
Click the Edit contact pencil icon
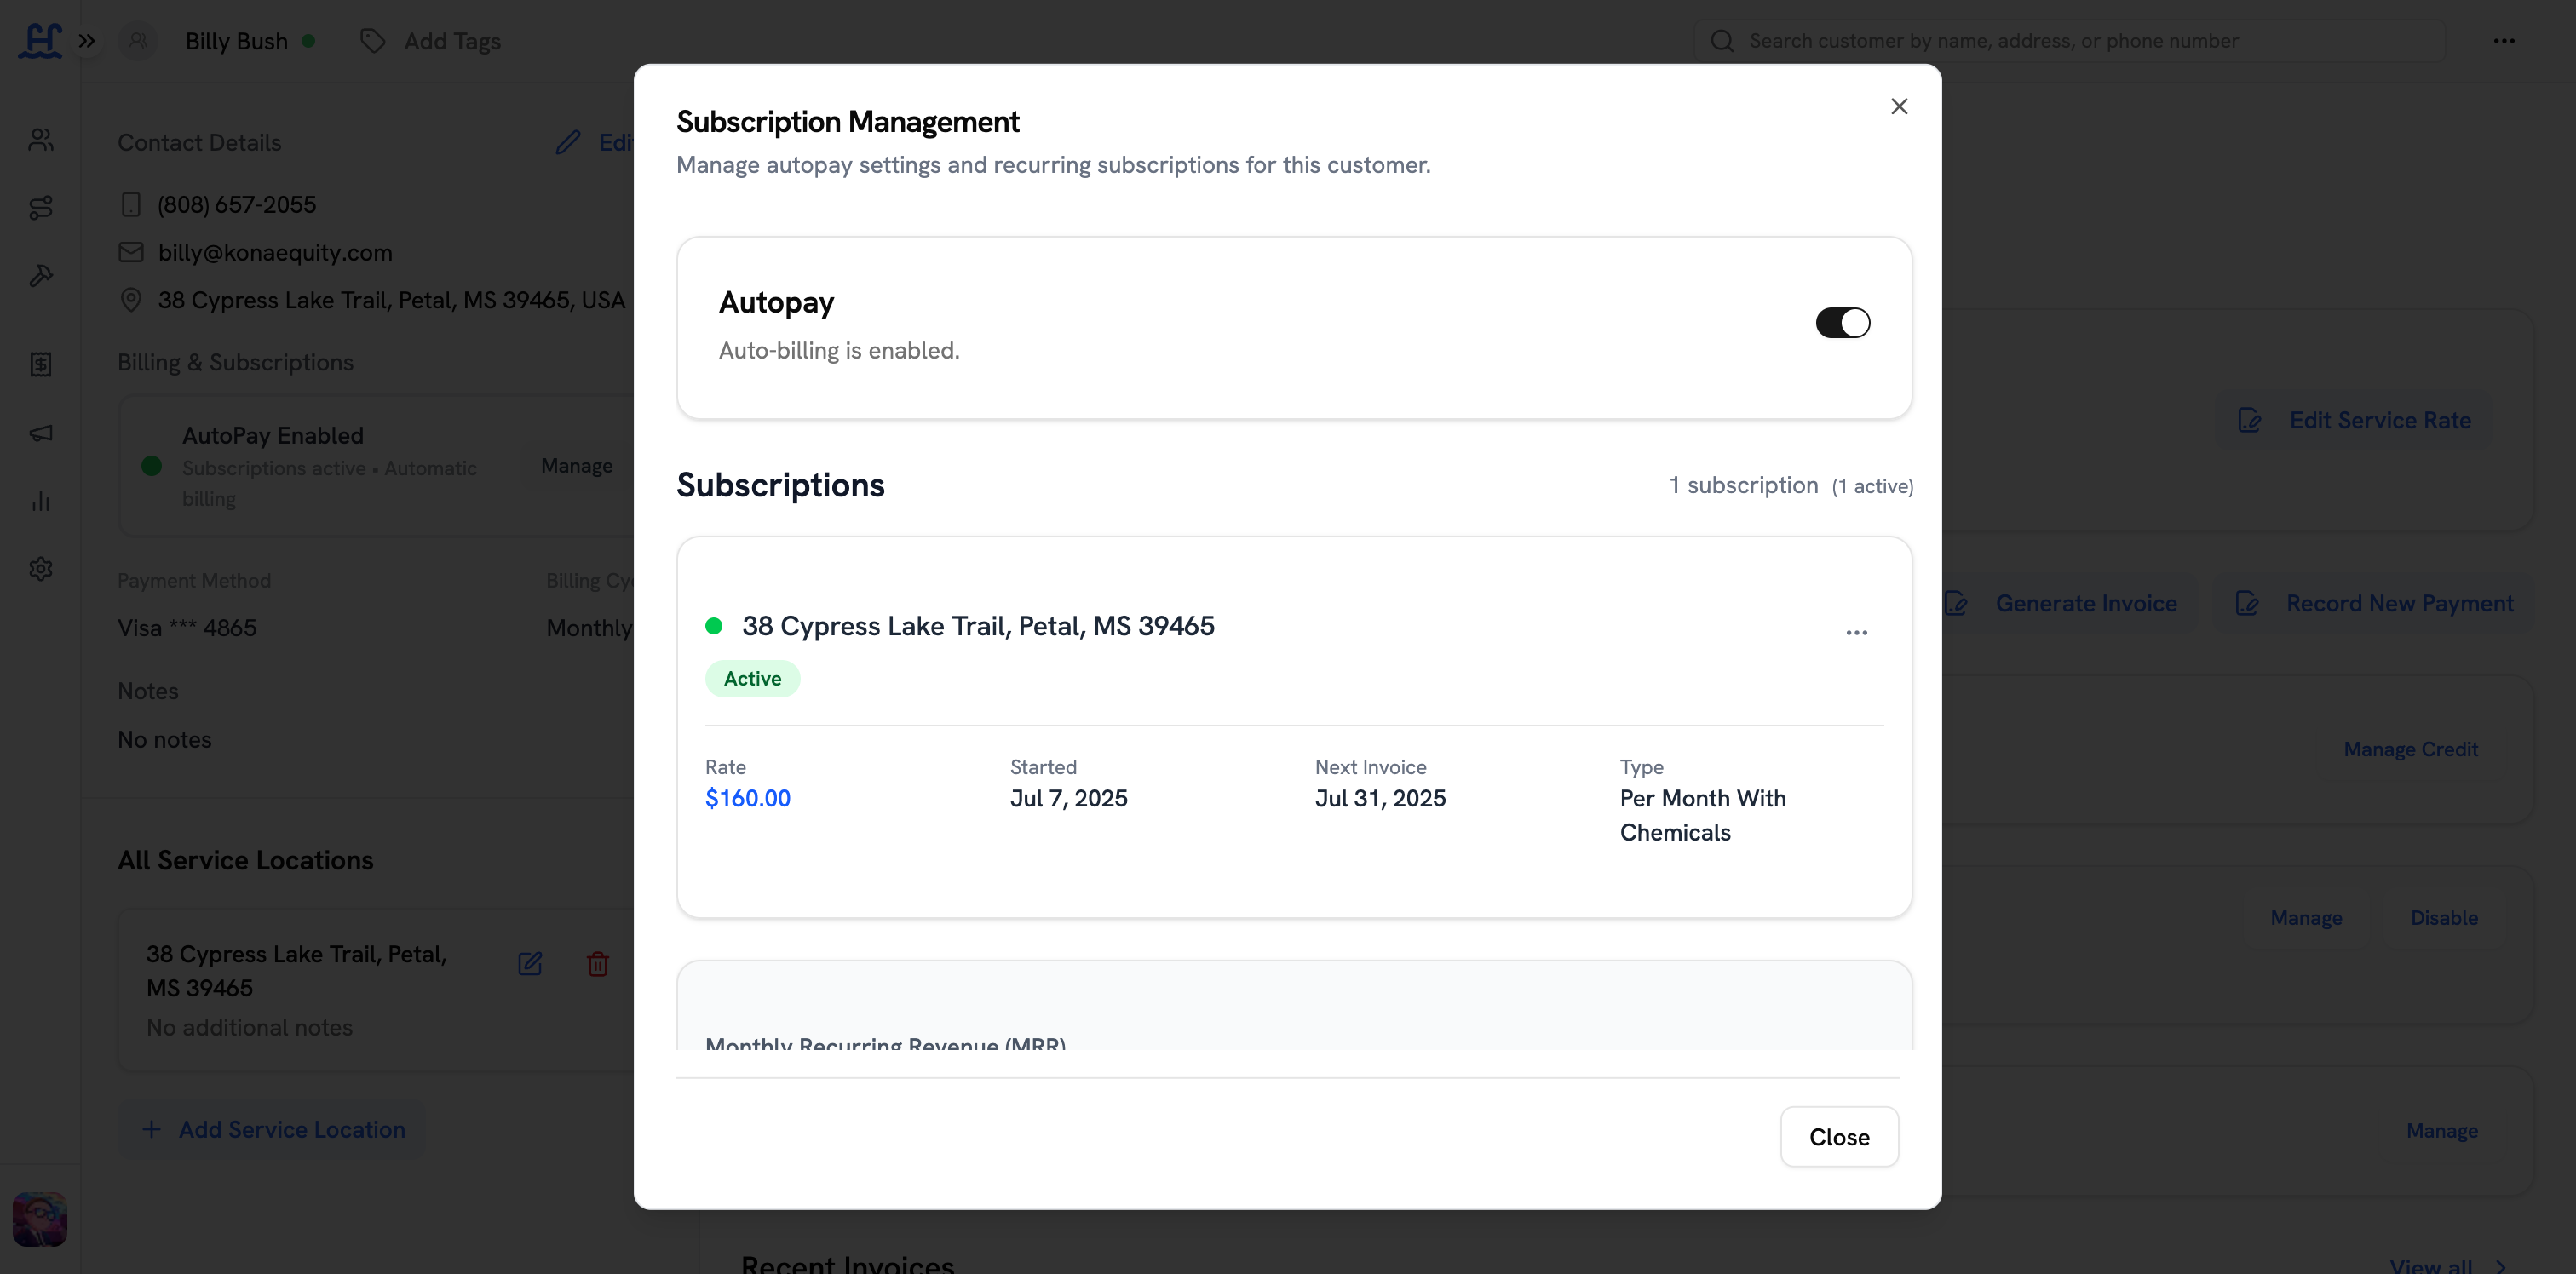point(568,142)
